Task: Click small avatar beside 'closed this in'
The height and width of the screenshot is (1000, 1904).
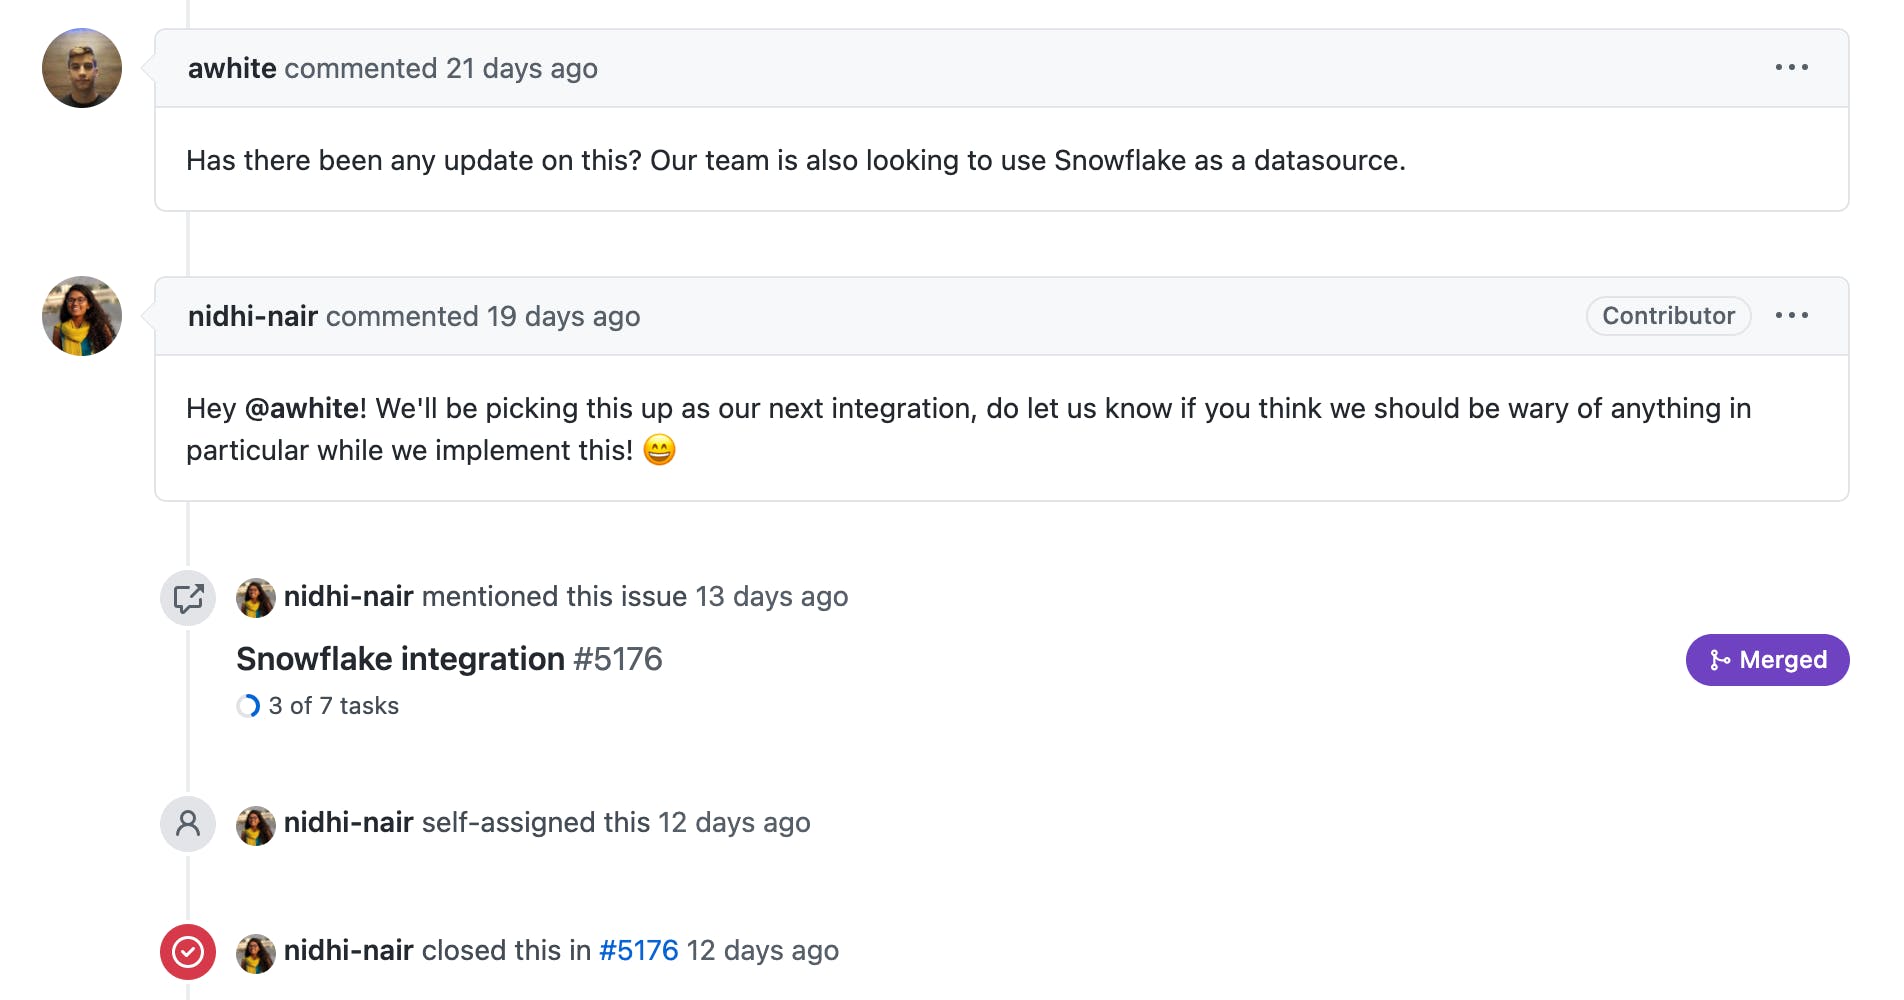Action: tap(256, 954)
